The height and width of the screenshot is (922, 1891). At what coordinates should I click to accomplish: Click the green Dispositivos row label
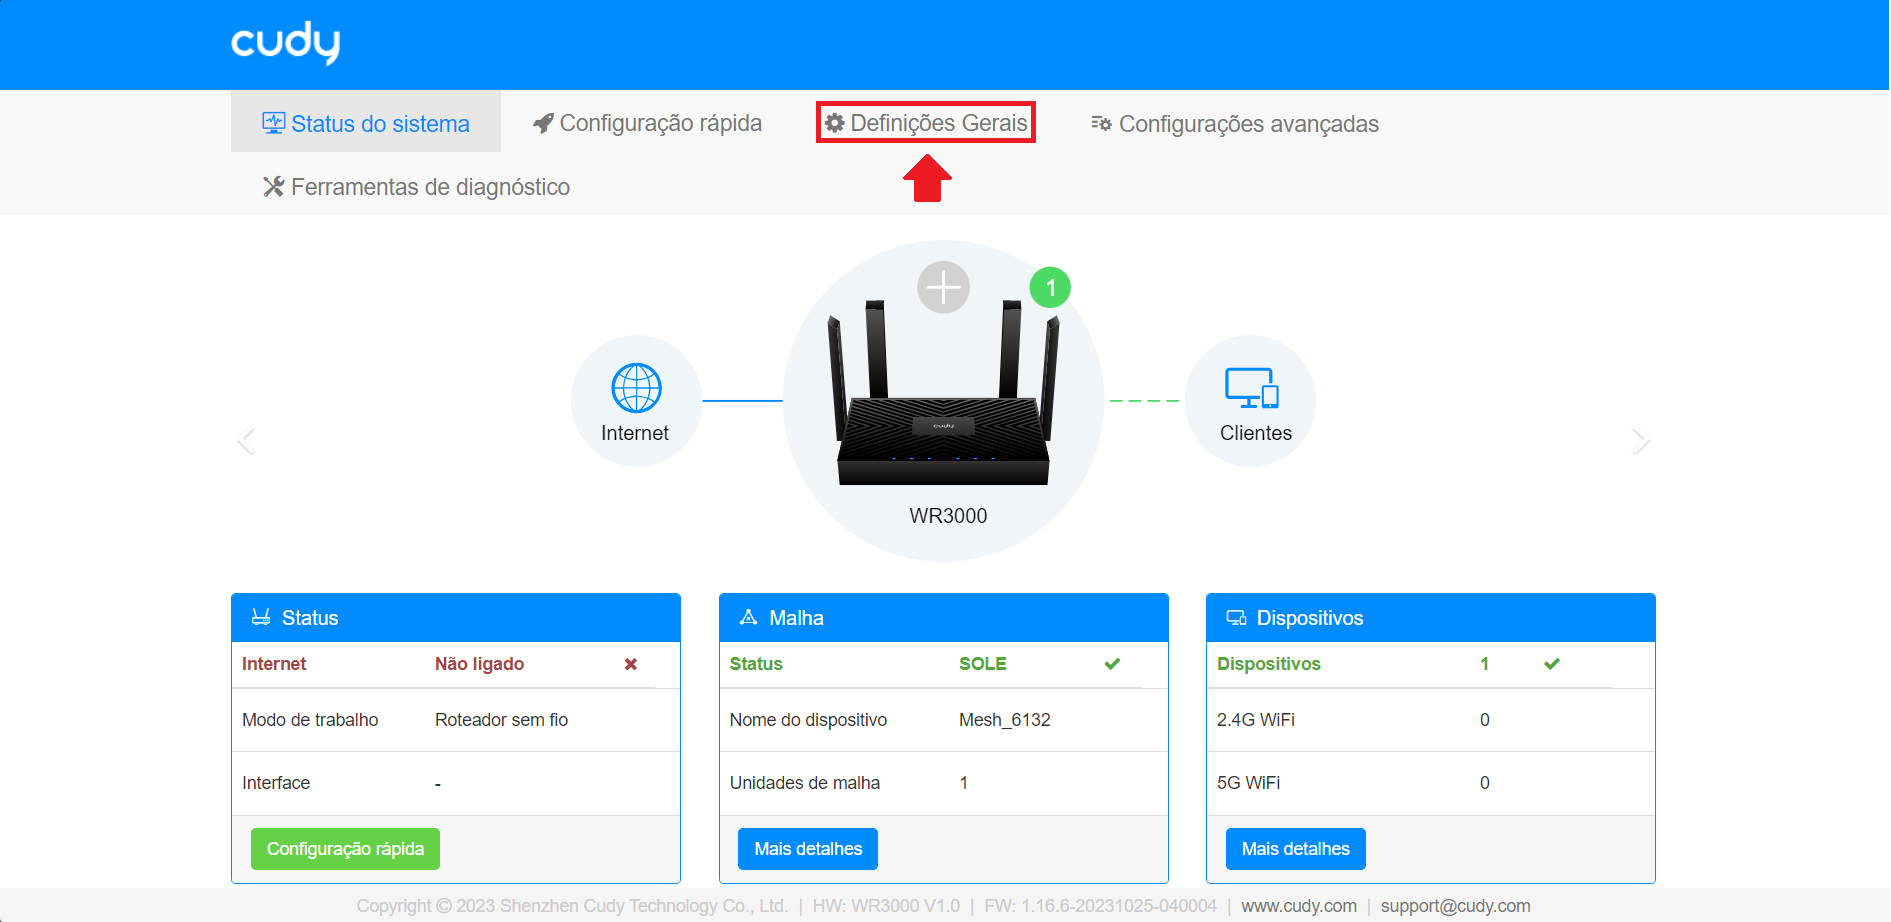1268,664
